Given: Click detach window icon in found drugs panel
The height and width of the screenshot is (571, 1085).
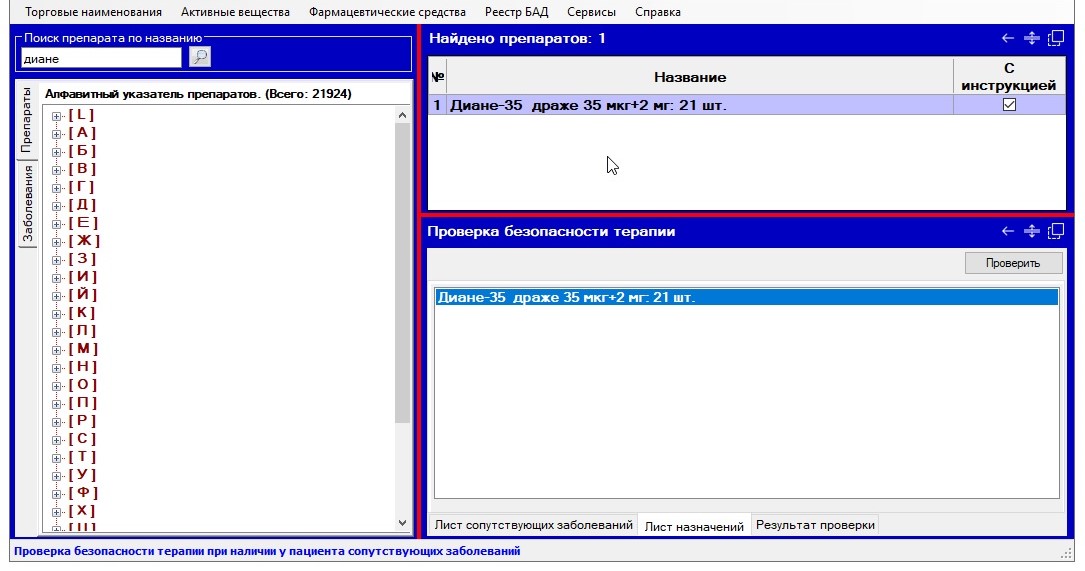Looking at the screenshot, I should 1056,39.
